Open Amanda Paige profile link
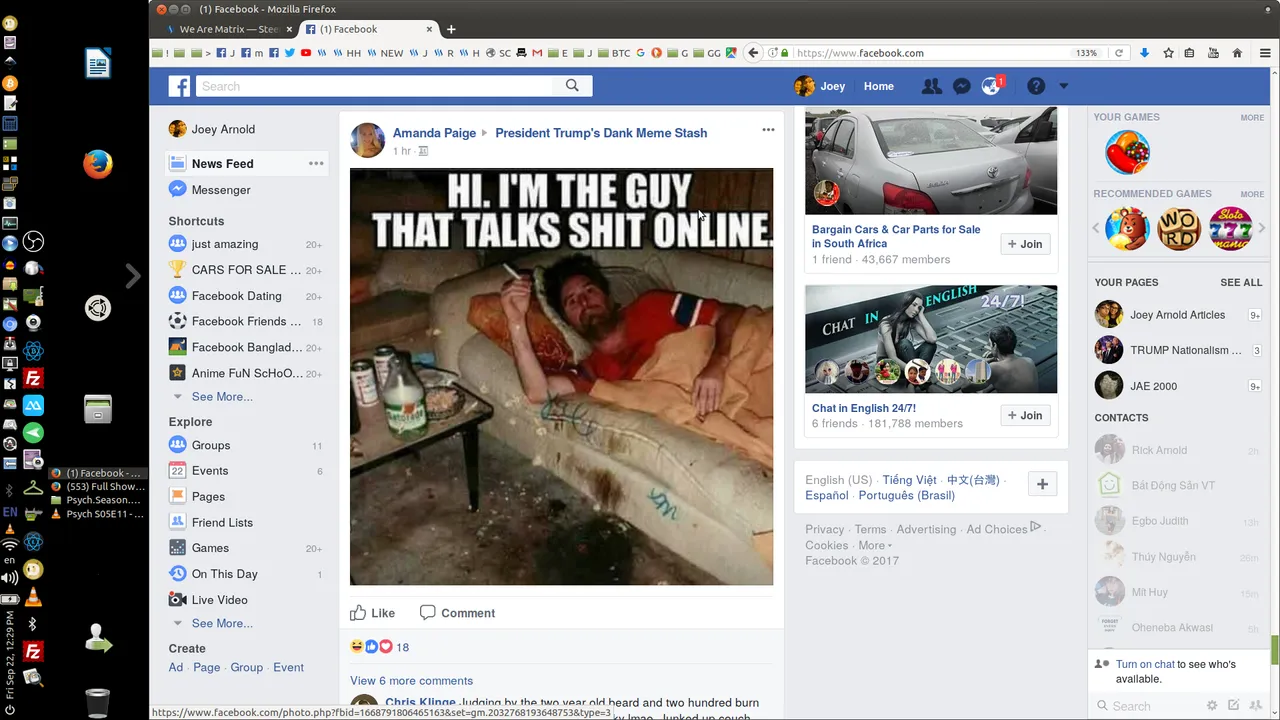This screenshot has height=720, width=1280. tap(434, 133)
